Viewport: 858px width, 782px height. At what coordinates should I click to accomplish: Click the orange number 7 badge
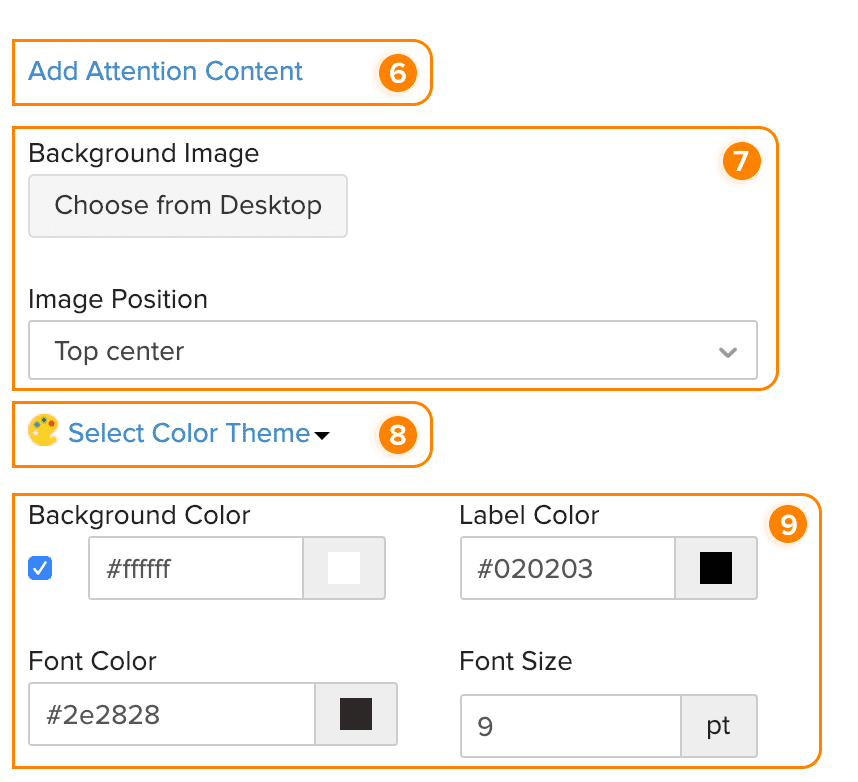741,162
